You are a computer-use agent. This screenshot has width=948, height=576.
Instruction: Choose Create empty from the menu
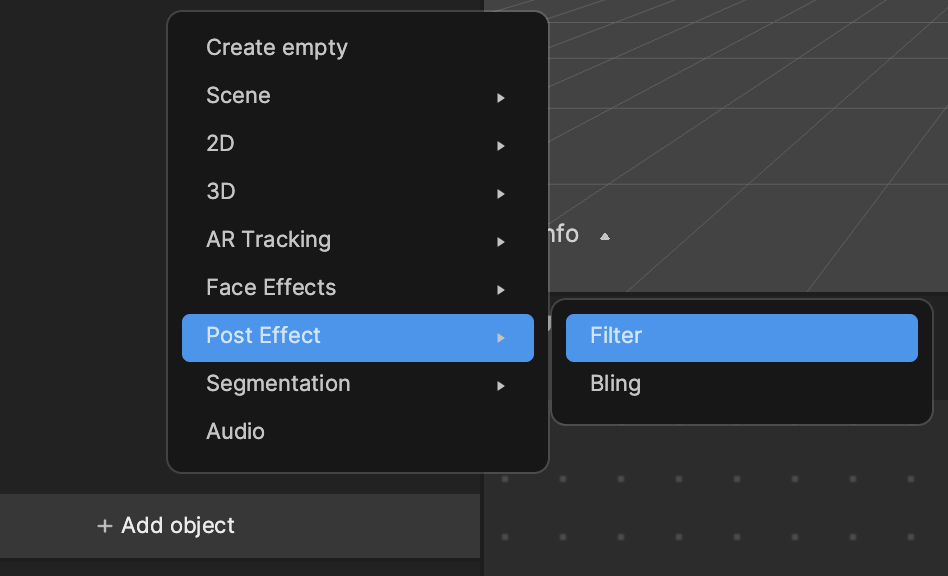[357, 48]
